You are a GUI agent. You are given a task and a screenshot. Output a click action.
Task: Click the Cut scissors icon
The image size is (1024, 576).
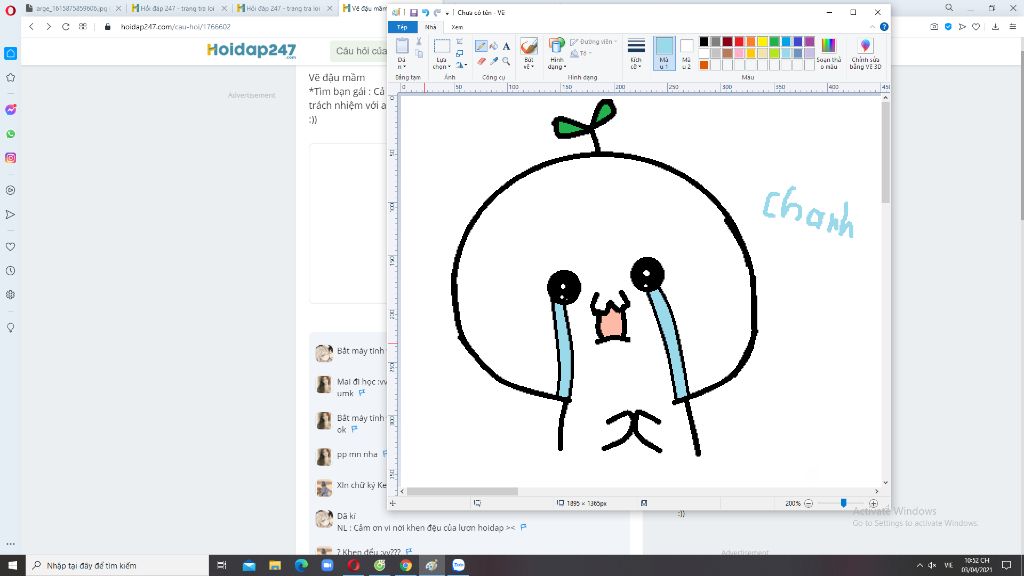419,42
